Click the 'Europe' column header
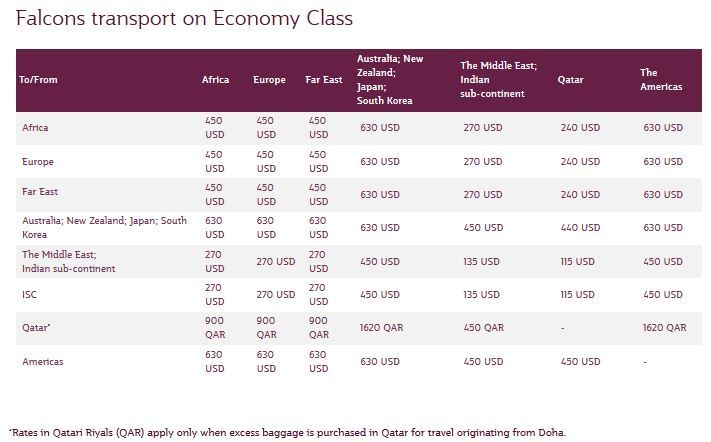Screen dimensions: 711x442 (269, 80)
